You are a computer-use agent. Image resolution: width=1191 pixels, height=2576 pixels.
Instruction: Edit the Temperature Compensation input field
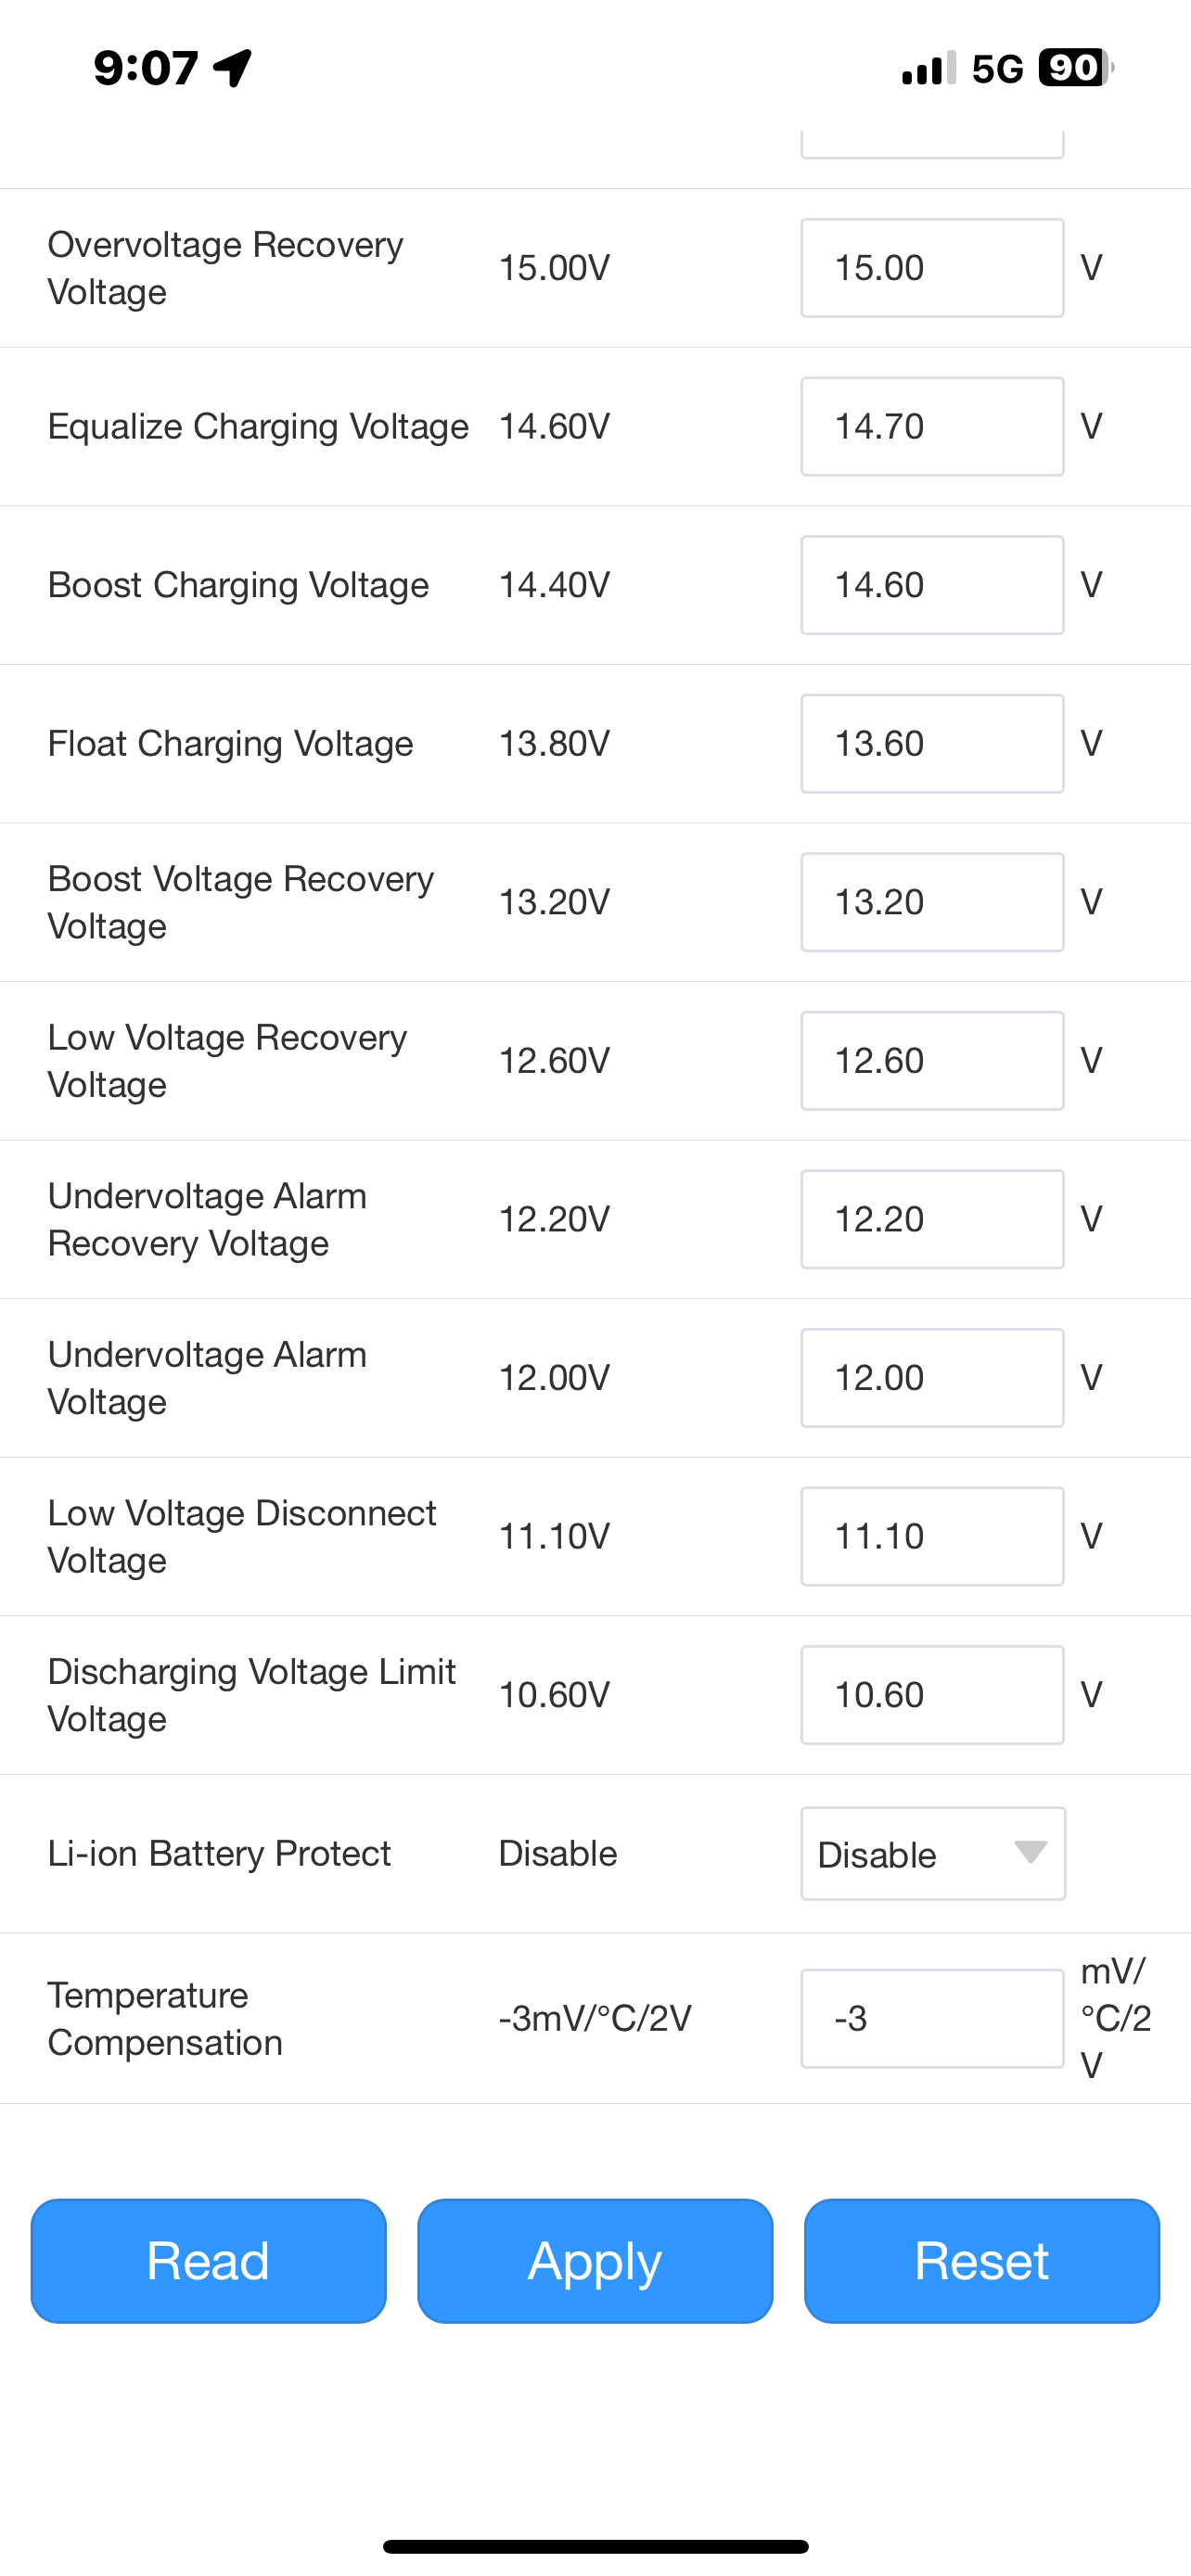coord(932,2018)
